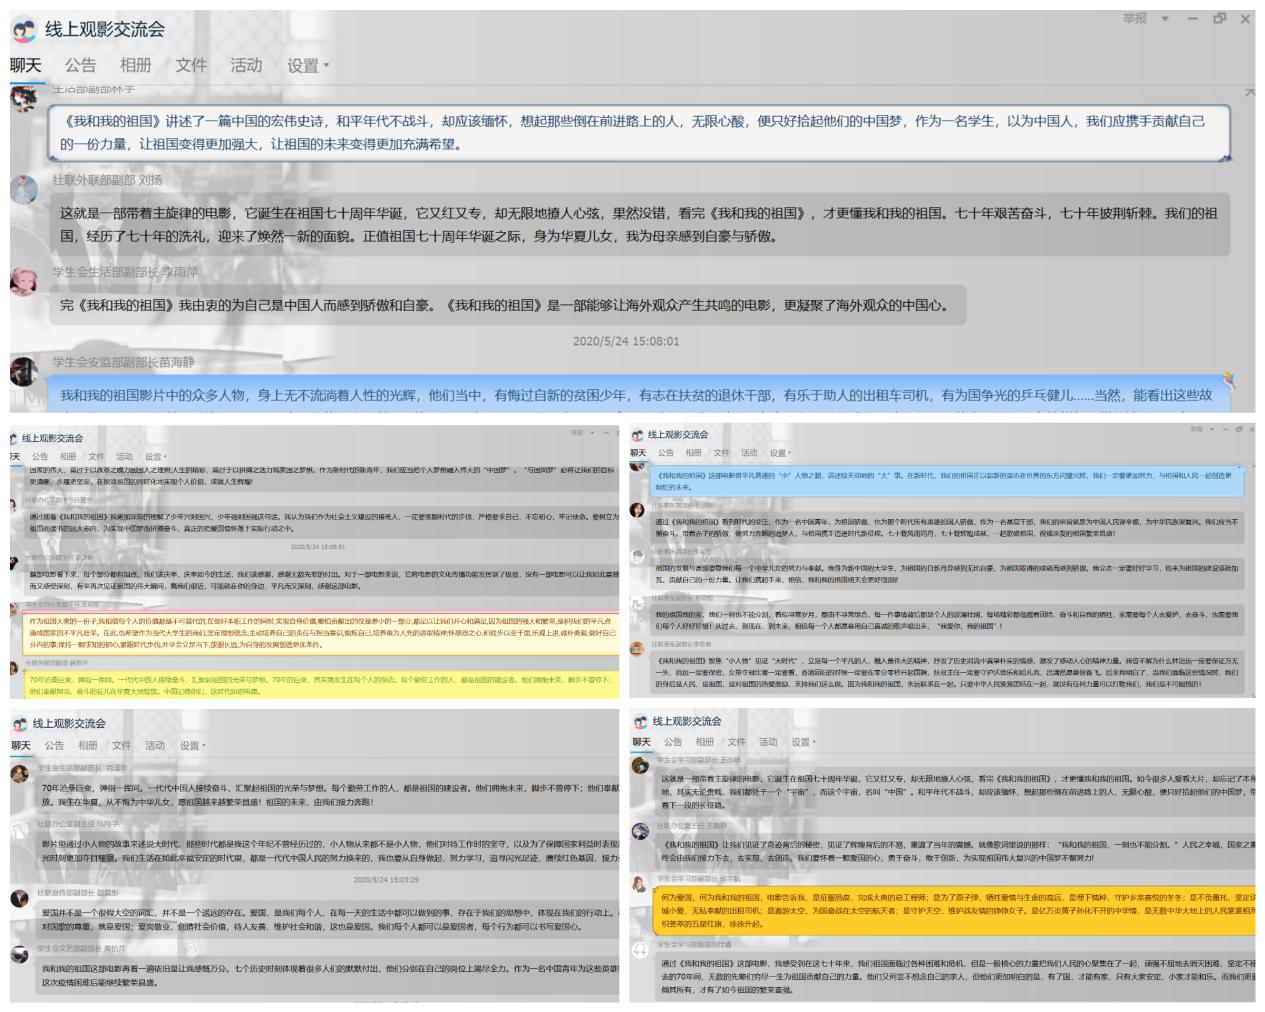
Task: Click the yellow-highlighted message in the middle-left window
Action: tap(322, 685)
